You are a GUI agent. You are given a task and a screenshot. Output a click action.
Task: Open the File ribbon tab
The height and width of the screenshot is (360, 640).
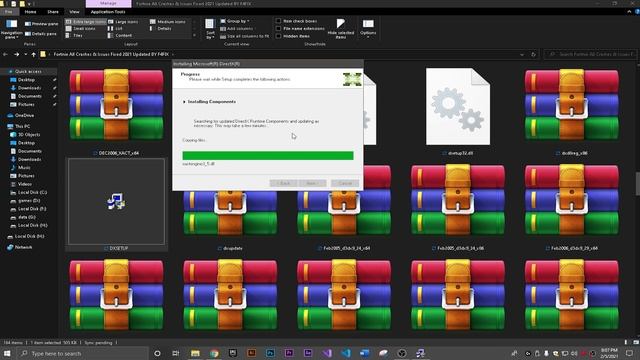[9, 12]
